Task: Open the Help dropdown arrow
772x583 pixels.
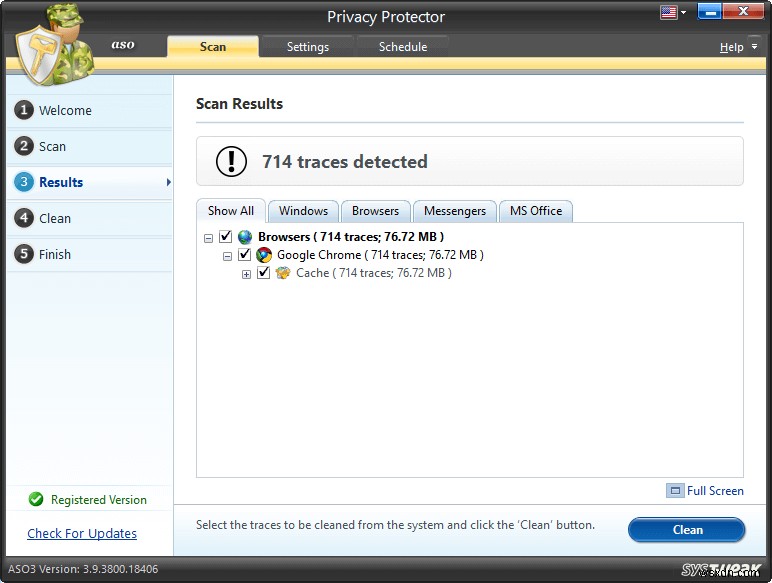Action: point(754,47)
